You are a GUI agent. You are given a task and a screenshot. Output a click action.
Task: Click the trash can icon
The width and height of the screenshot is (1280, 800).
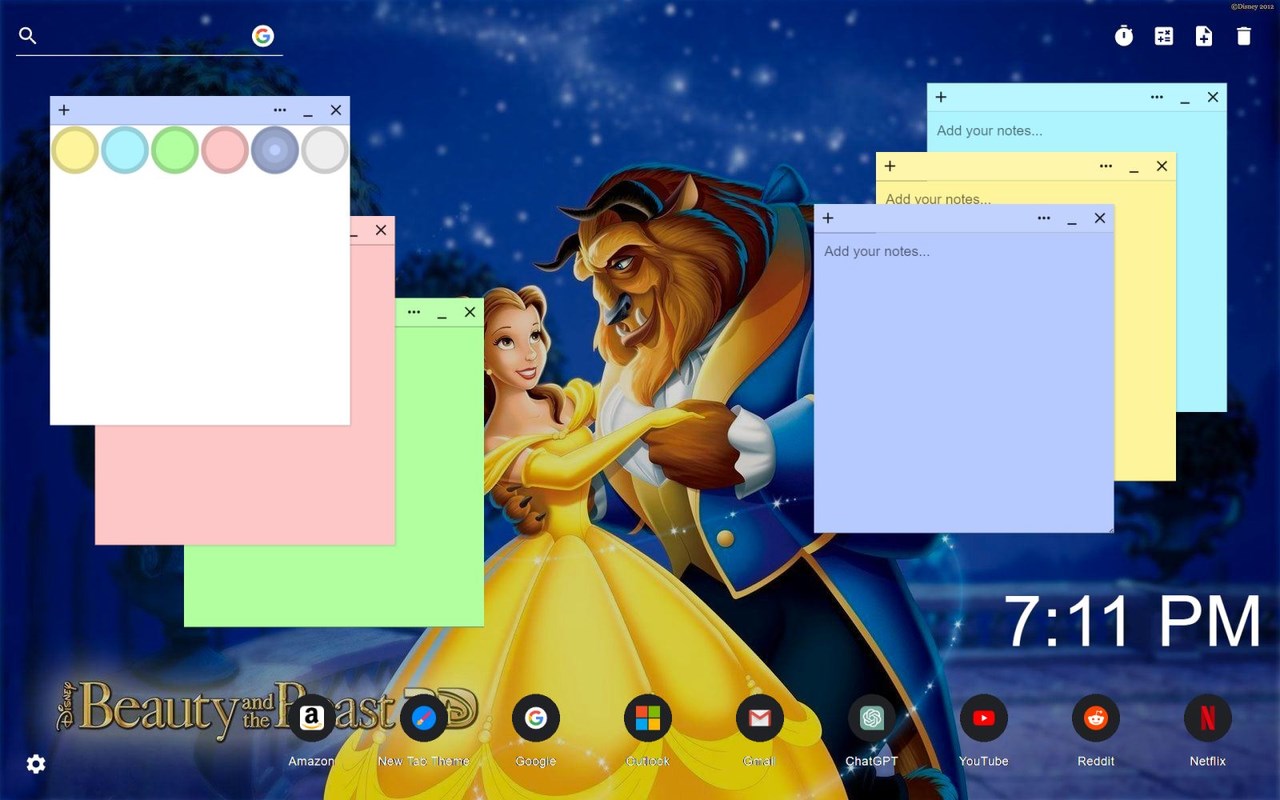coord(1244,36)
